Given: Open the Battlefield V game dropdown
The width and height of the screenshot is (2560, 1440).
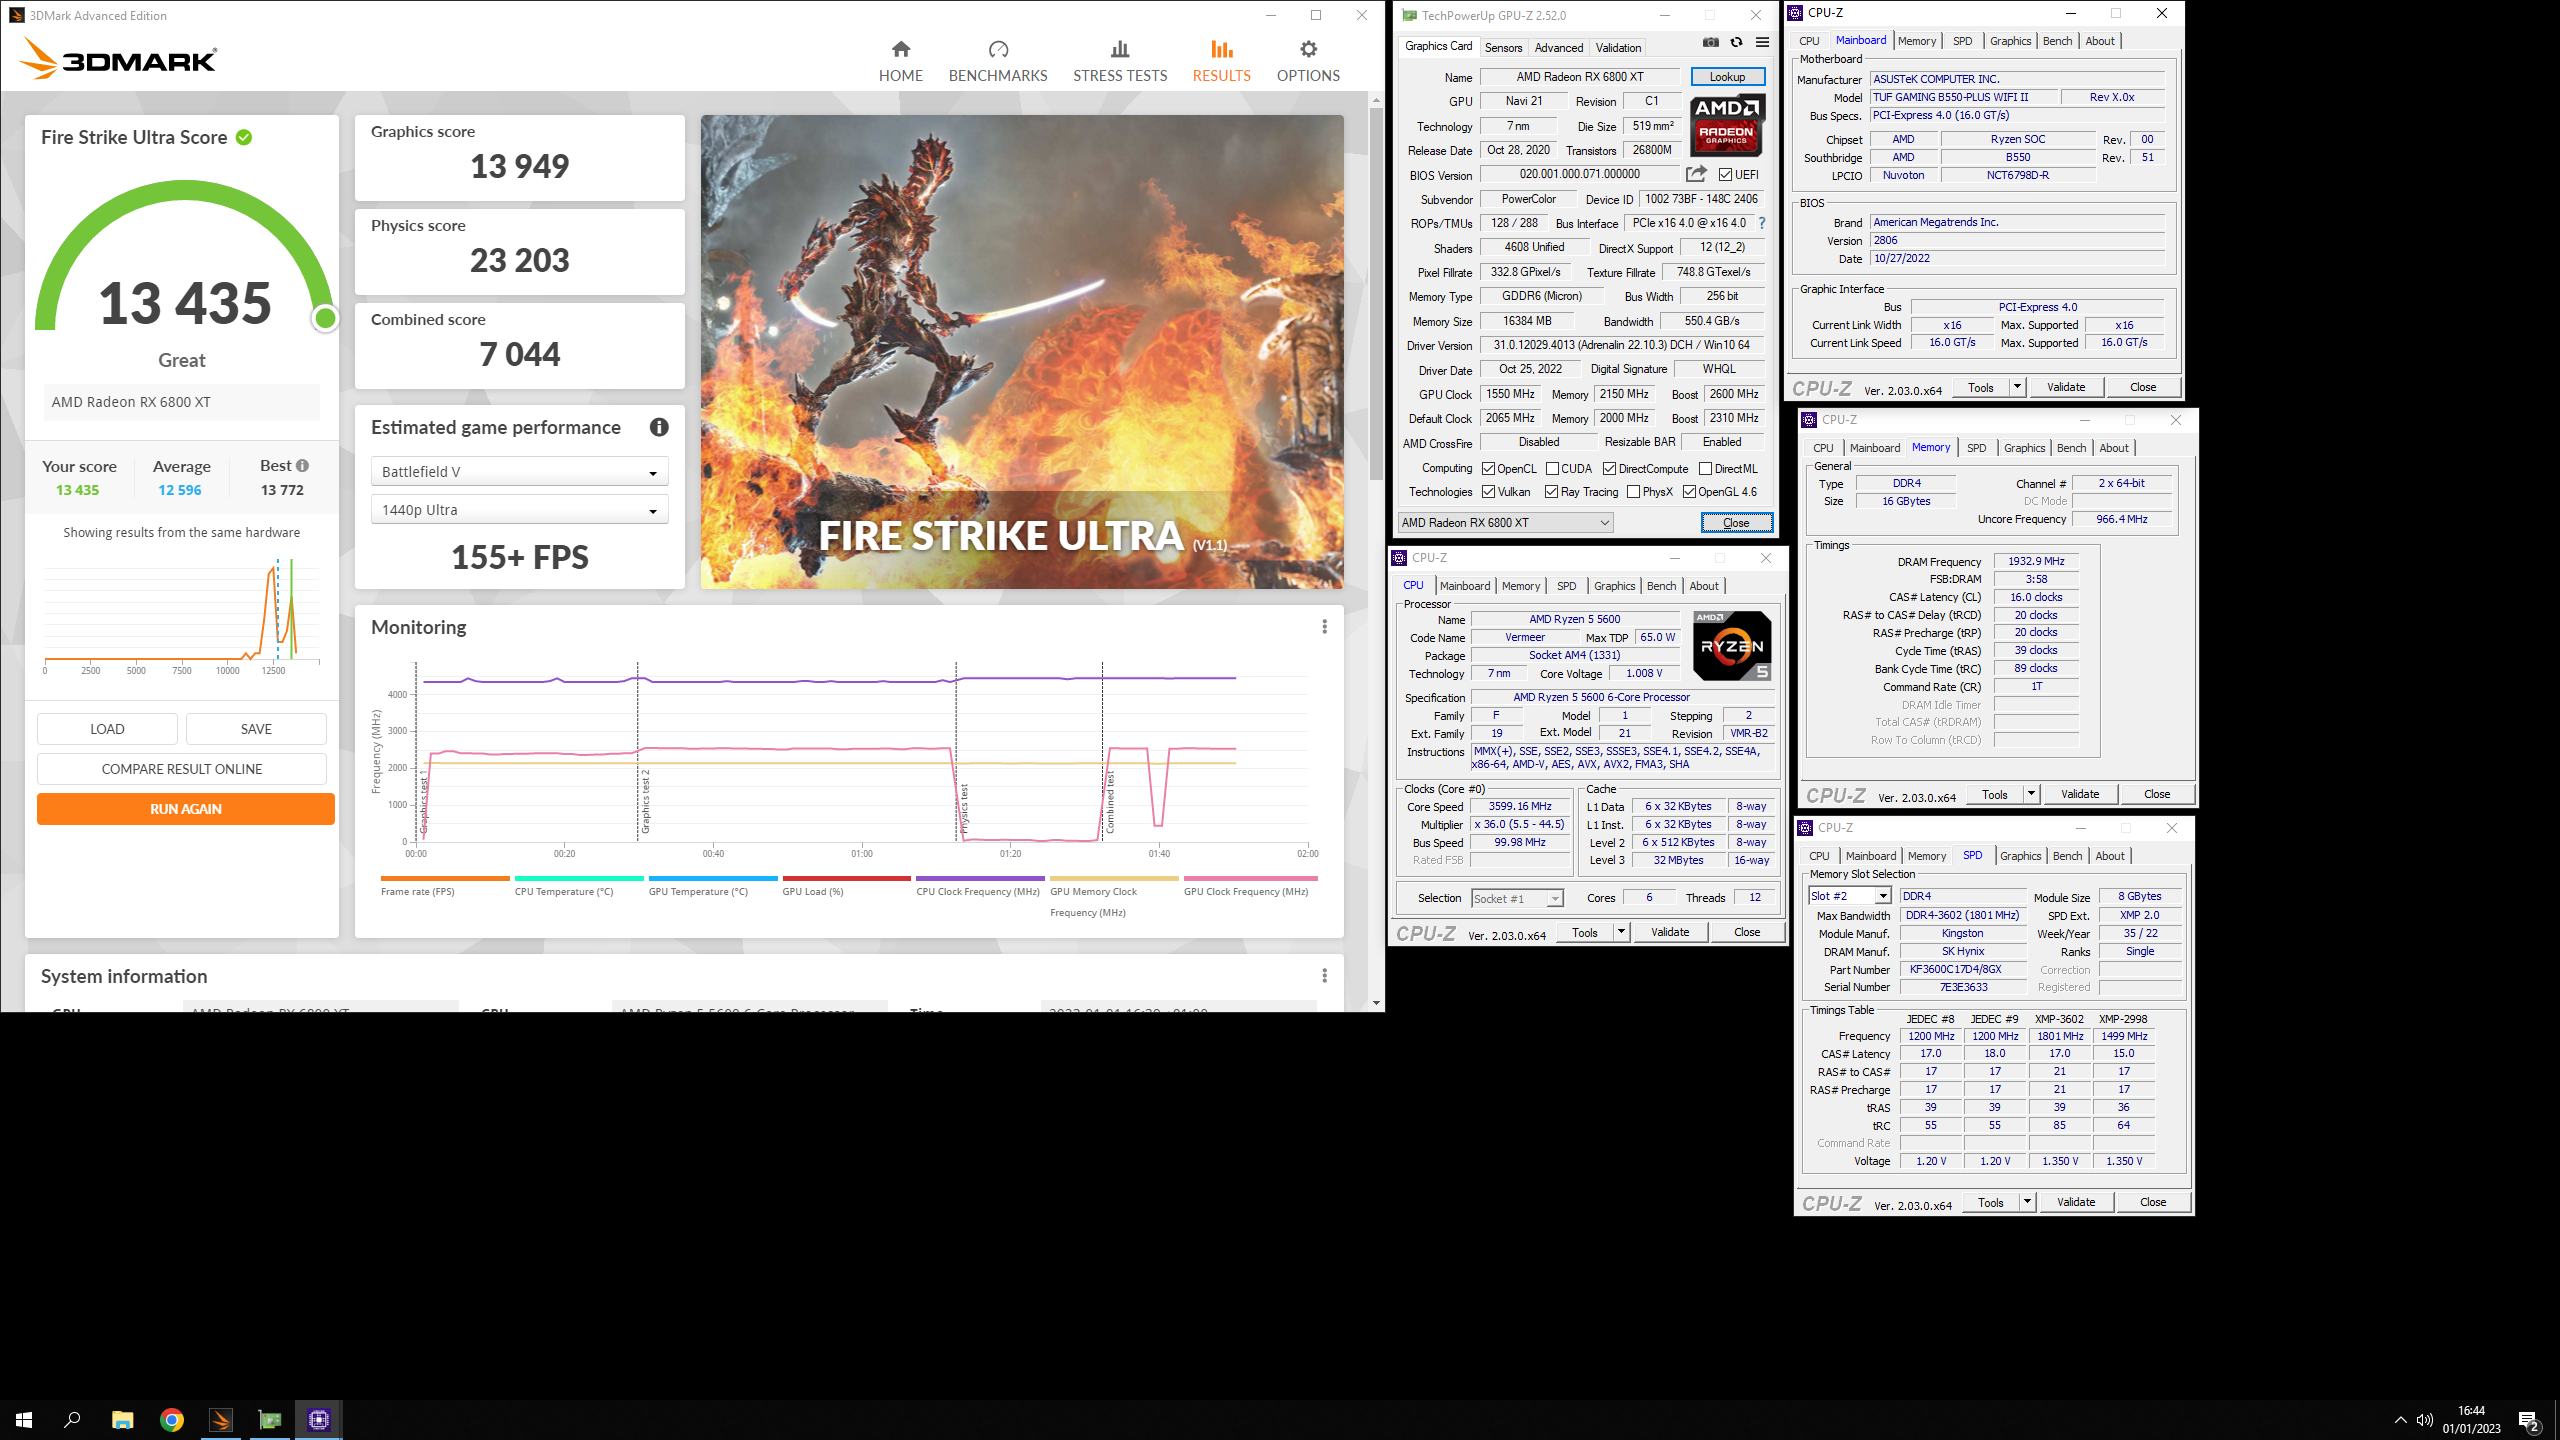Looking at the screenshot, I should [x=519, y=472].
